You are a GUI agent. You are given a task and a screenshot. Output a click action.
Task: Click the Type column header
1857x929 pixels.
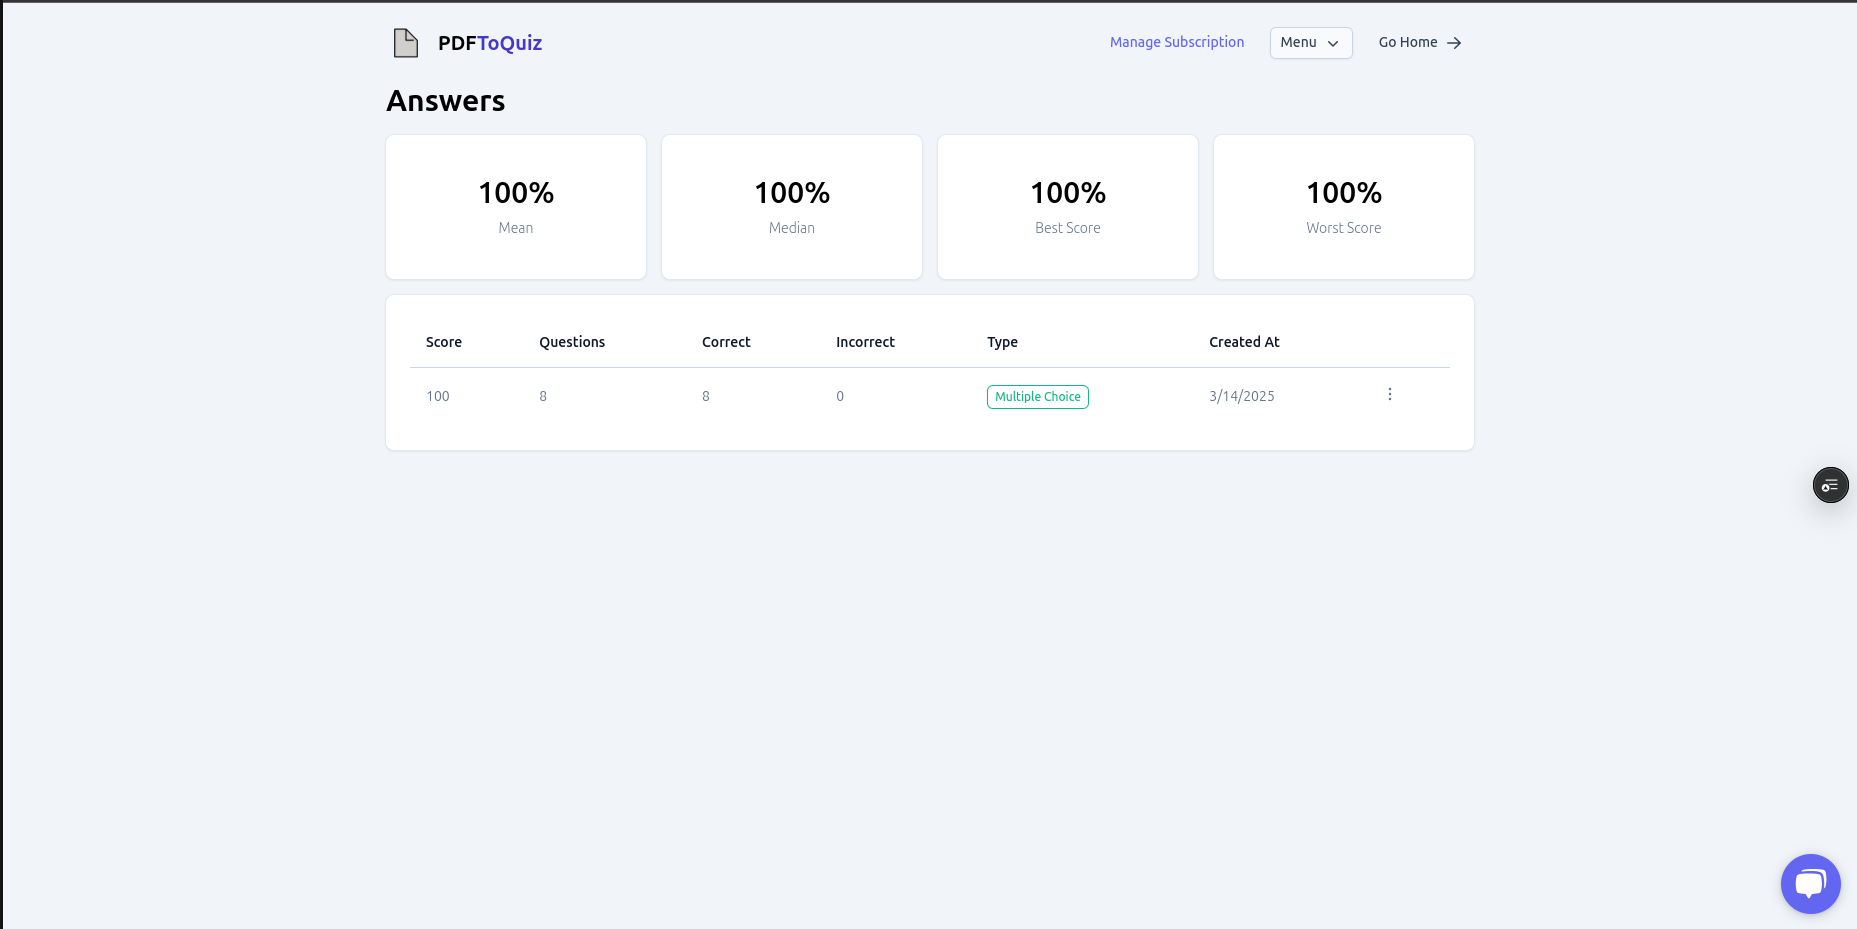1002,342
